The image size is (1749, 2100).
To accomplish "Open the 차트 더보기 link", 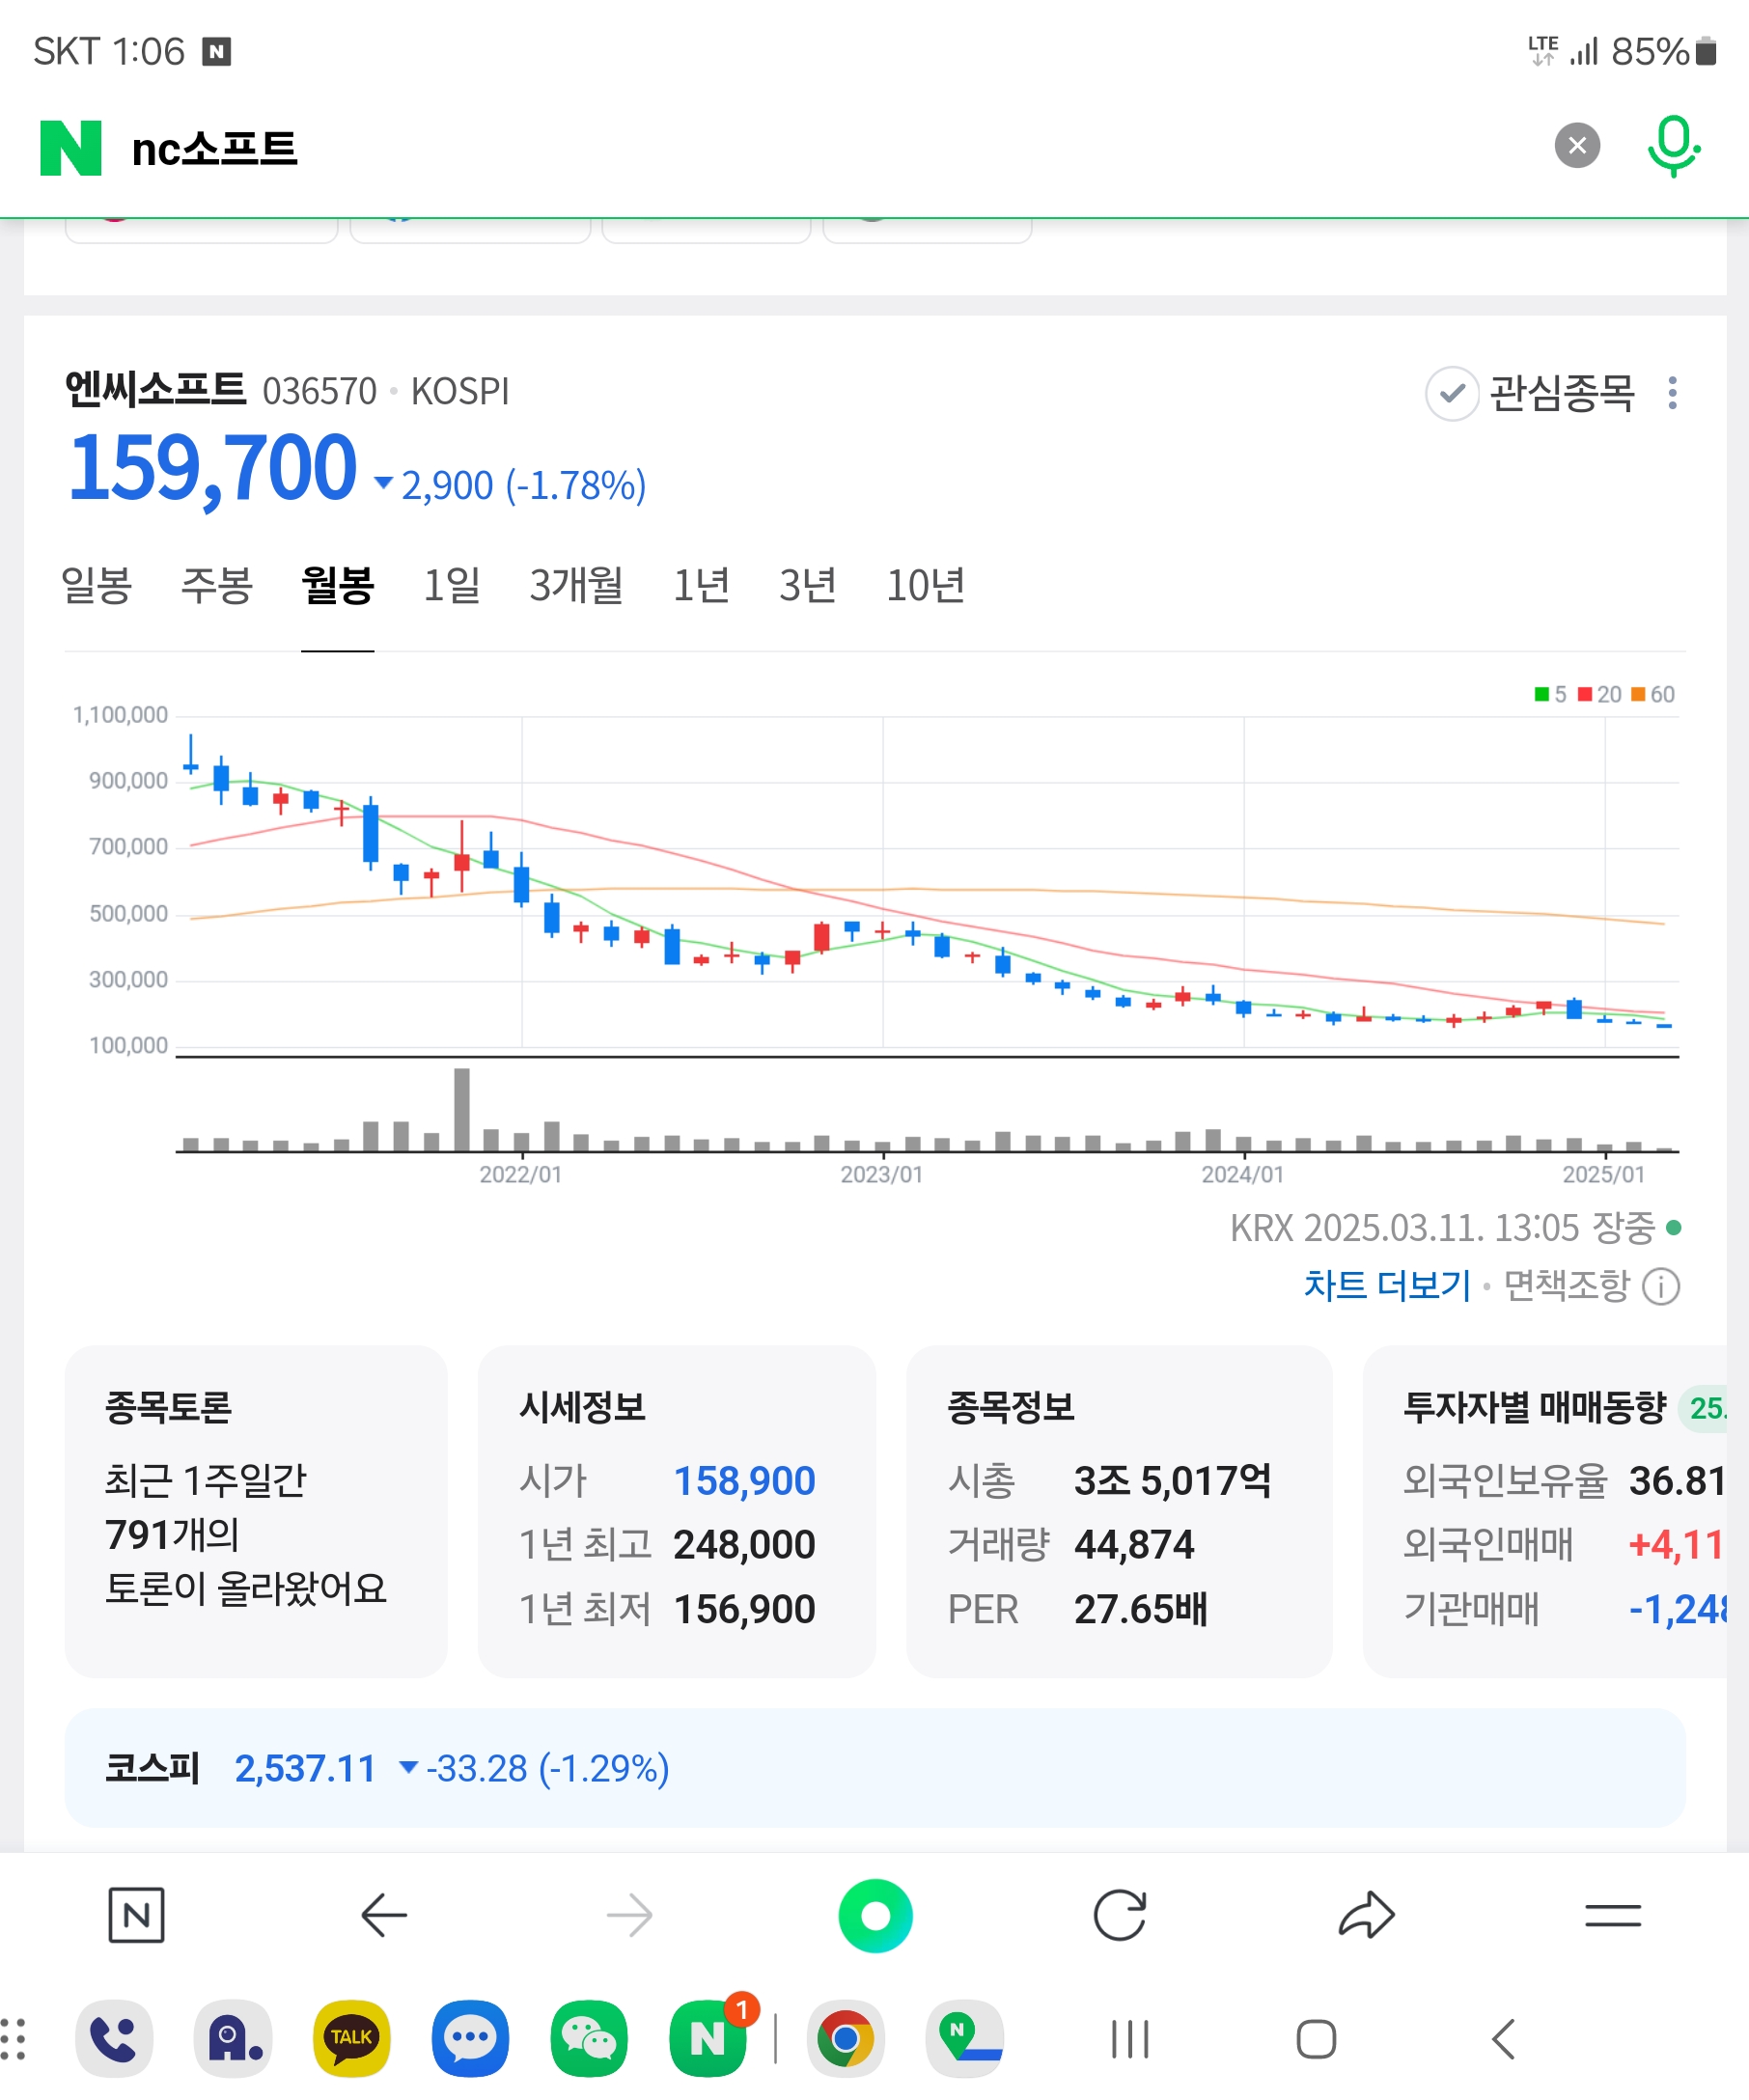I will click(1386, 1285).
